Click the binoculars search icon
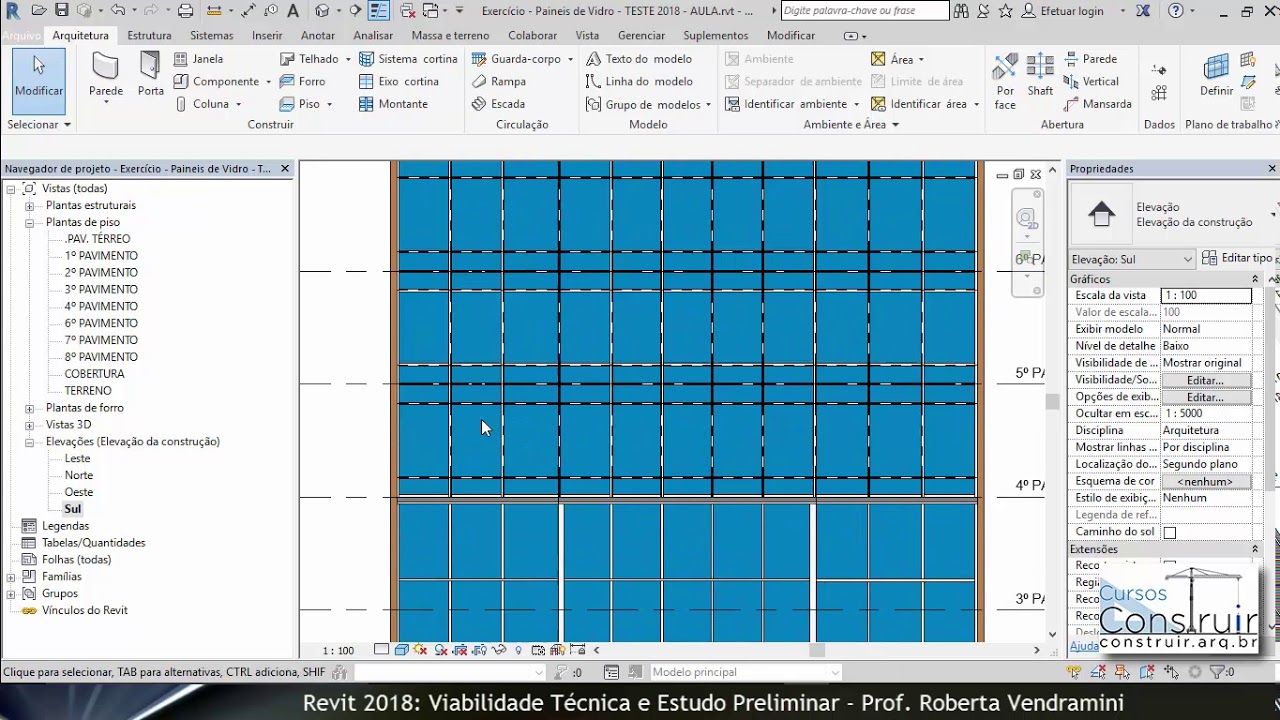 (x=961, y=11)
